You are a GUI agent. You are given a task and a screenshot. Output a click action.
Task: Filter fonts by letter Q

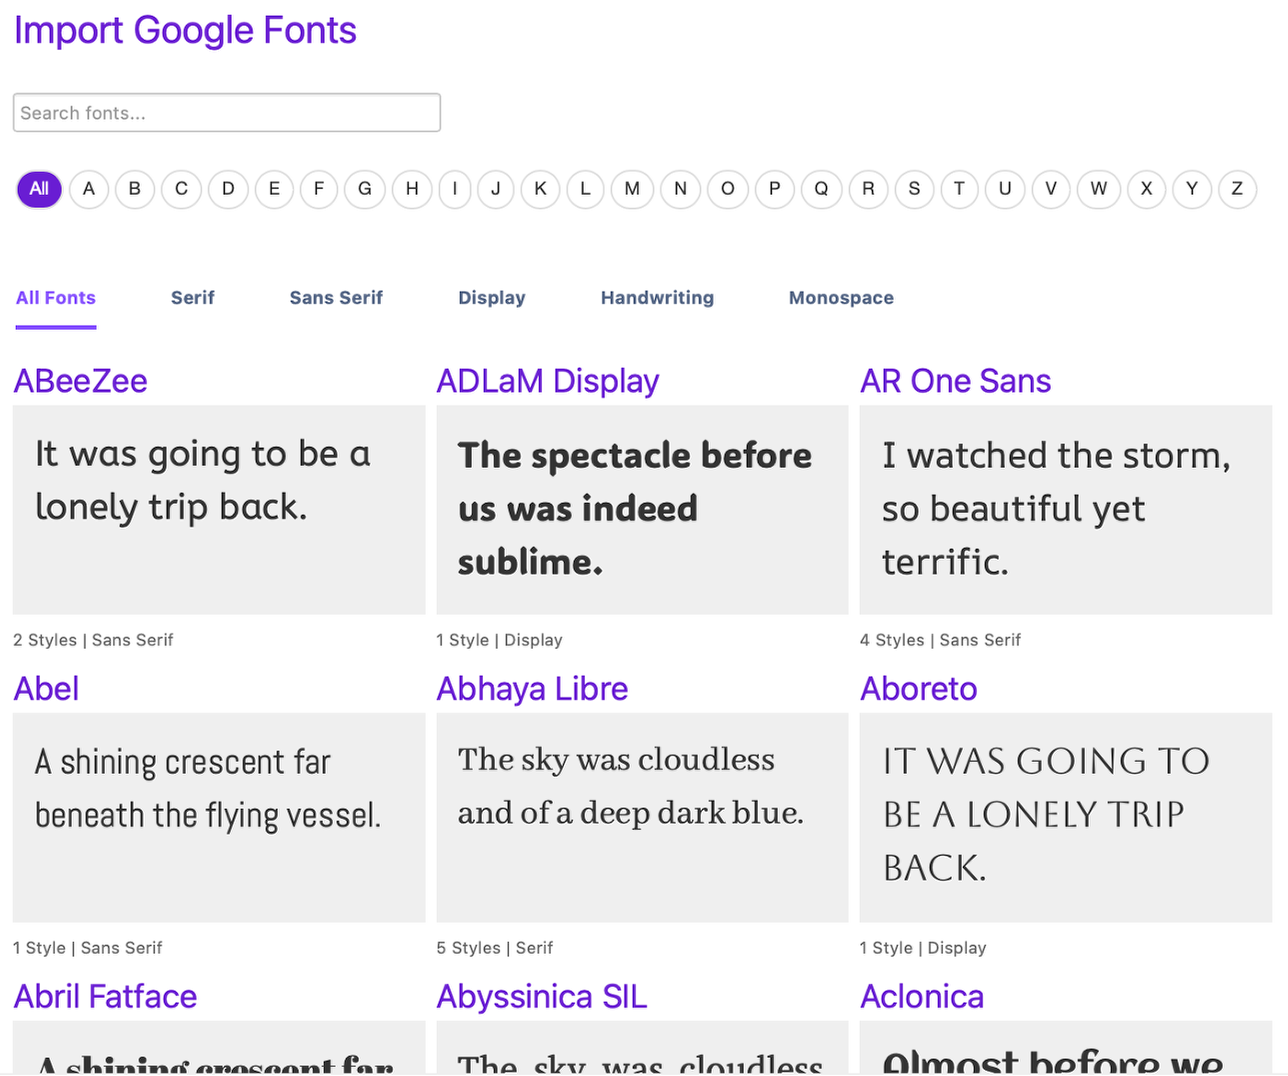[821, 189]
